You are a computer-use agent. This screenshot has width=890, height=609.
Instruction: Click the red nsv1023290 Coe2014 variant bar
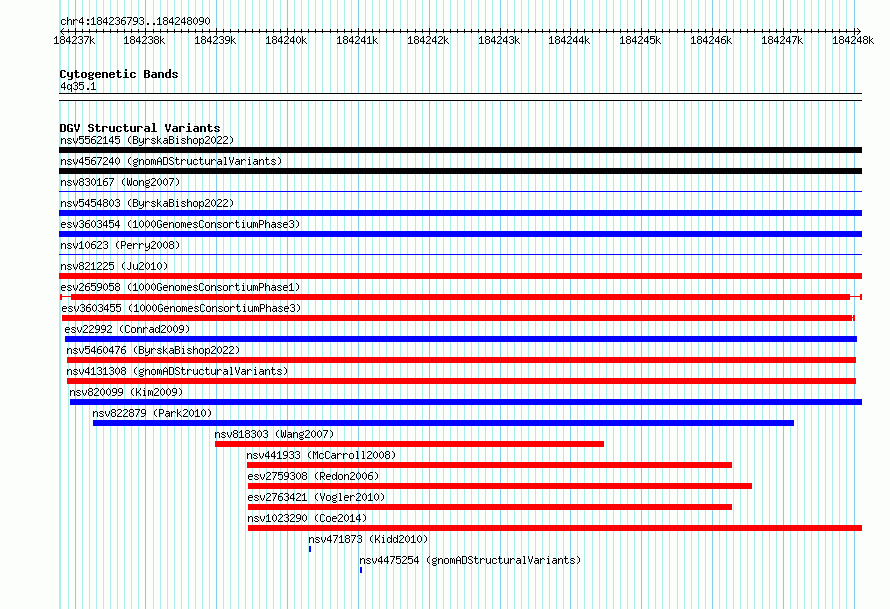click(555, 528)
